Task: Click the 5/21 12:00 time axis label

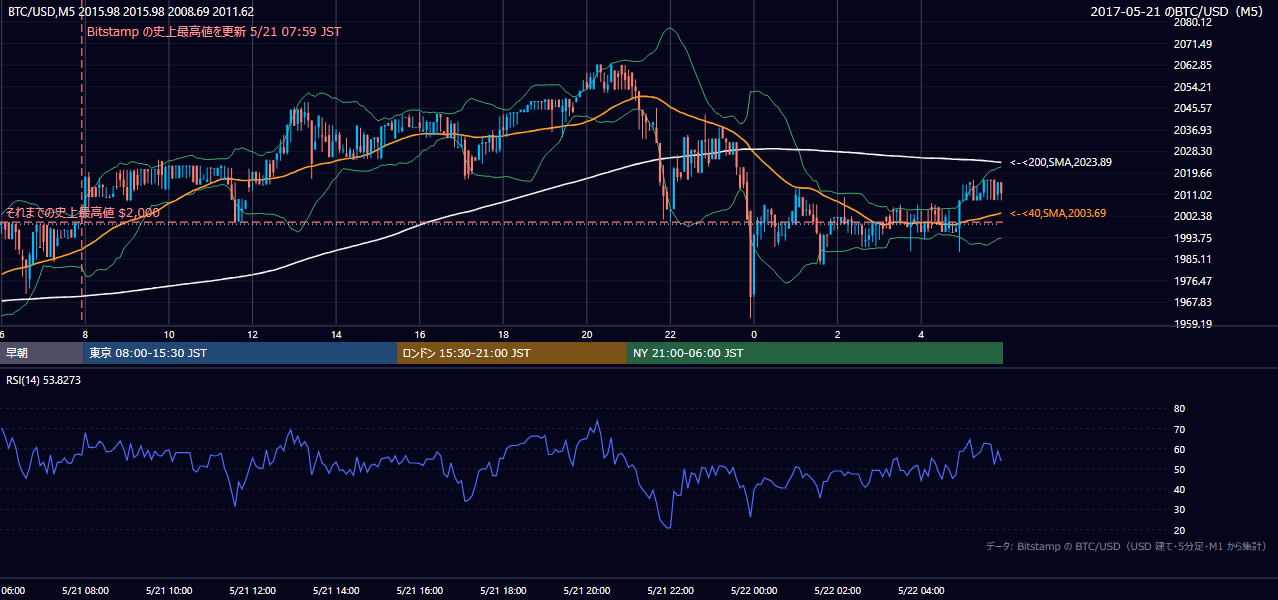Action: point(252,591)
